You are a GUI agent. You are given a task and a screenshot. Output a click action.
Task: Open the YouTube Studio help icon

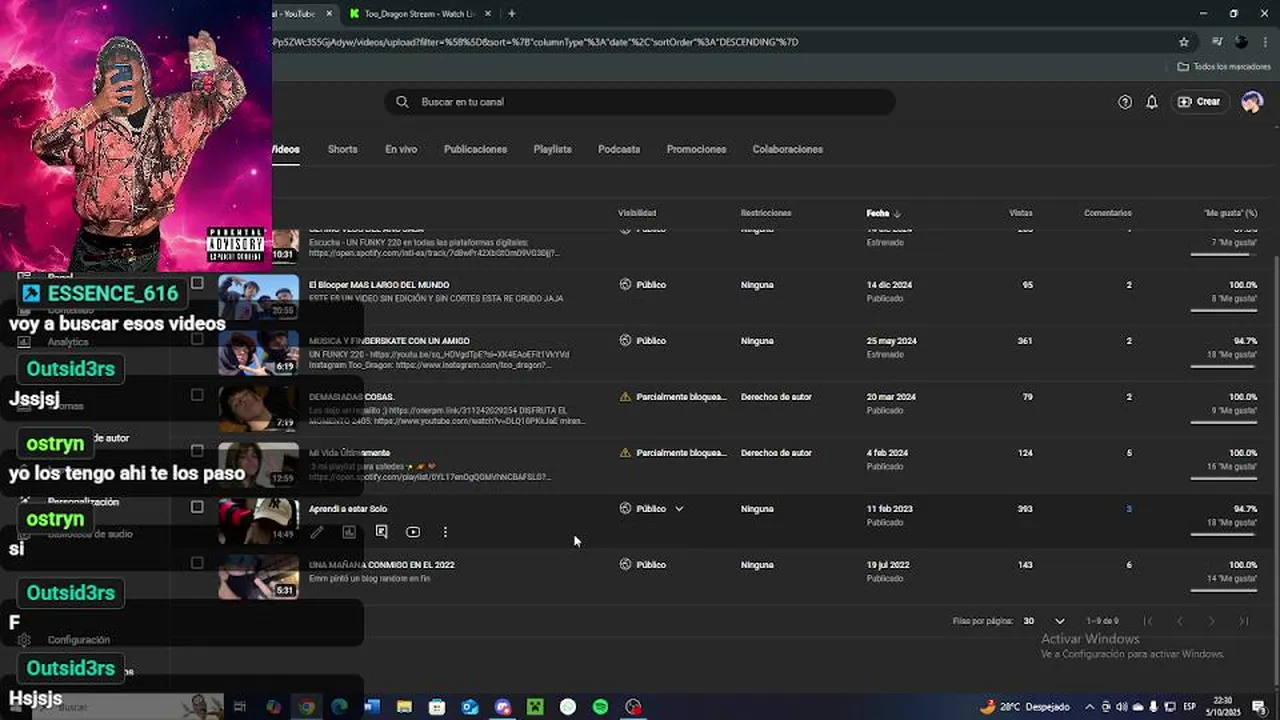pyautogui.click(x=1125, y=102)
